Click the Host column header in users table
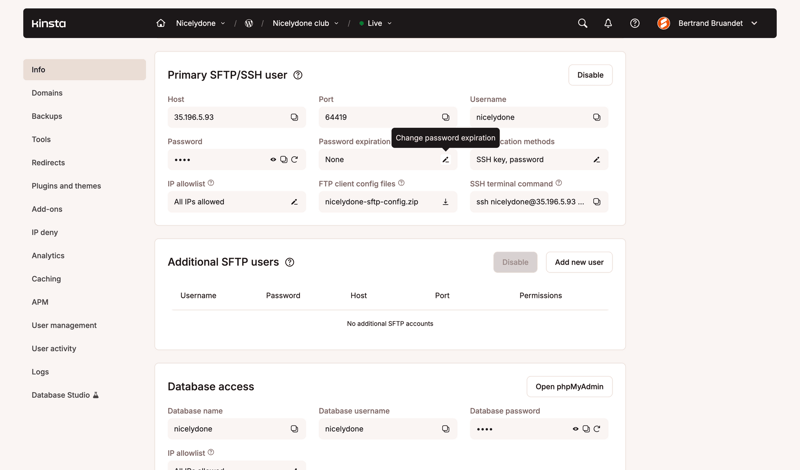Viewport: 800px width, 470px height. 359,295
